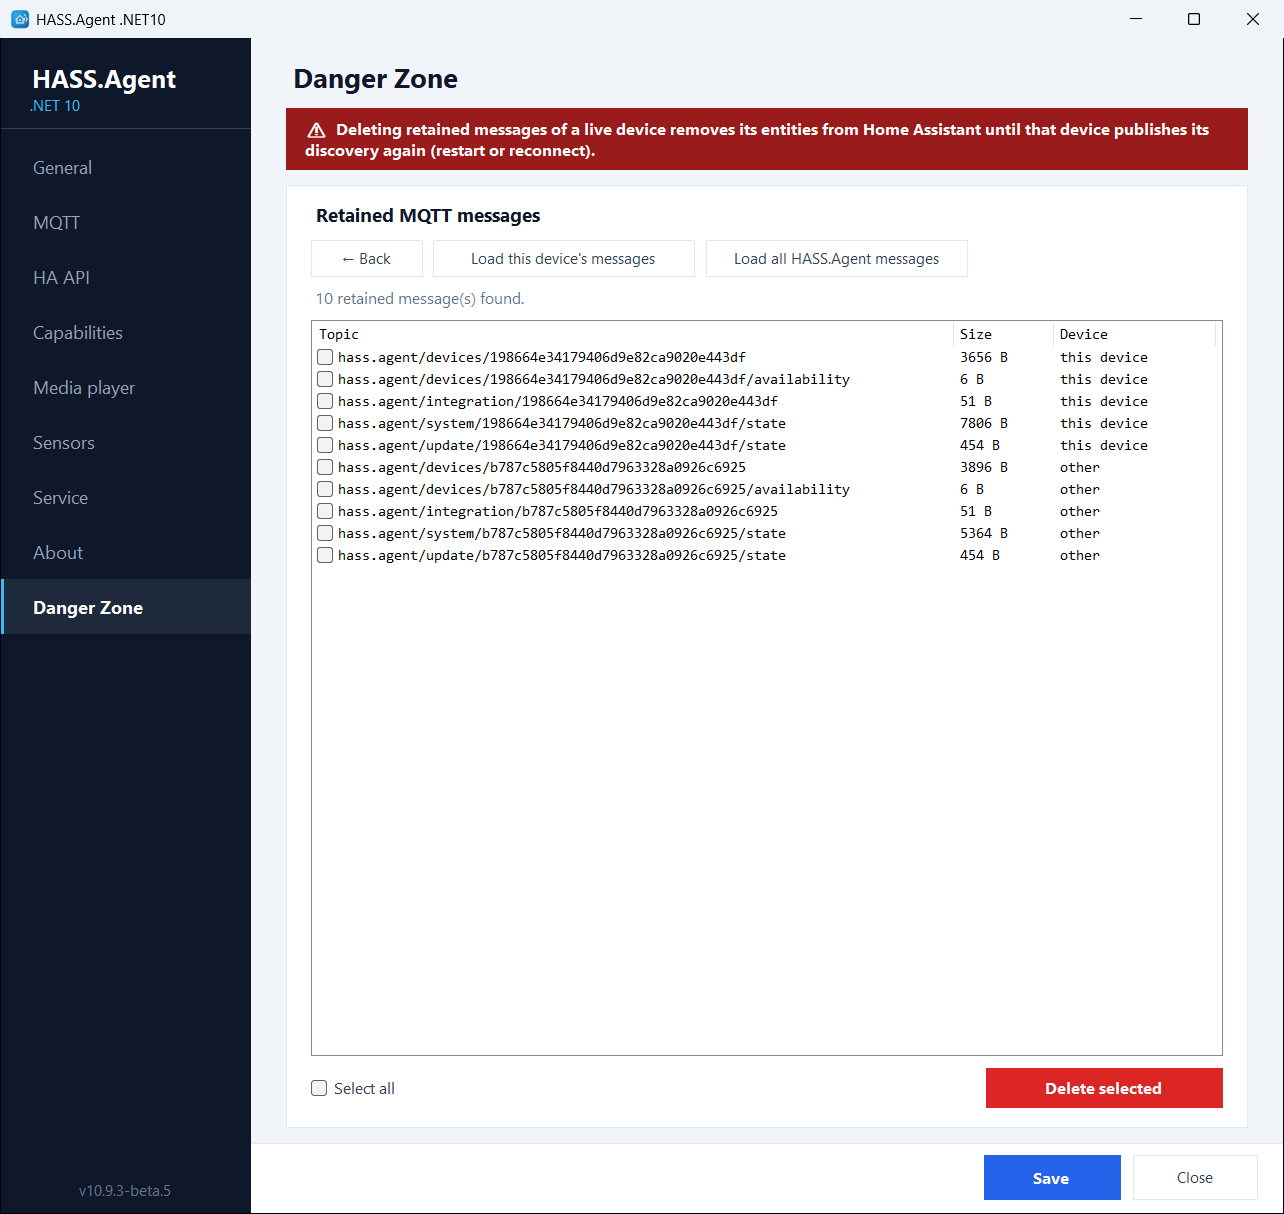Viewport: 1284px width, 1214px height.
Task: Click the HASS.Agent app icon in the title bar
Action: coord(20,19)
